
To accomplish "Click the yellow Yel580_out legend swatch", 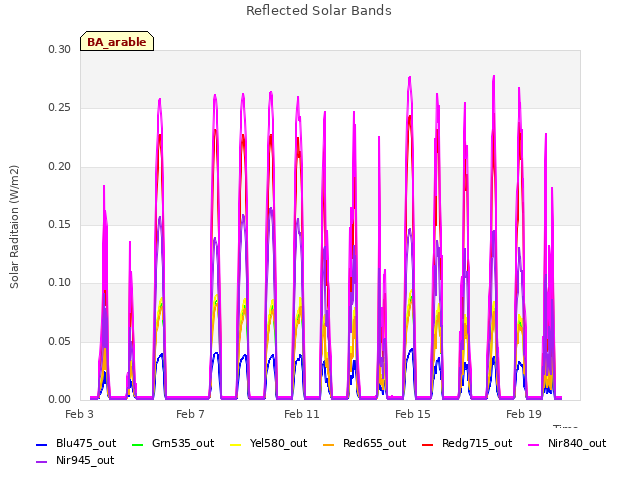I will tap(236, 444).
